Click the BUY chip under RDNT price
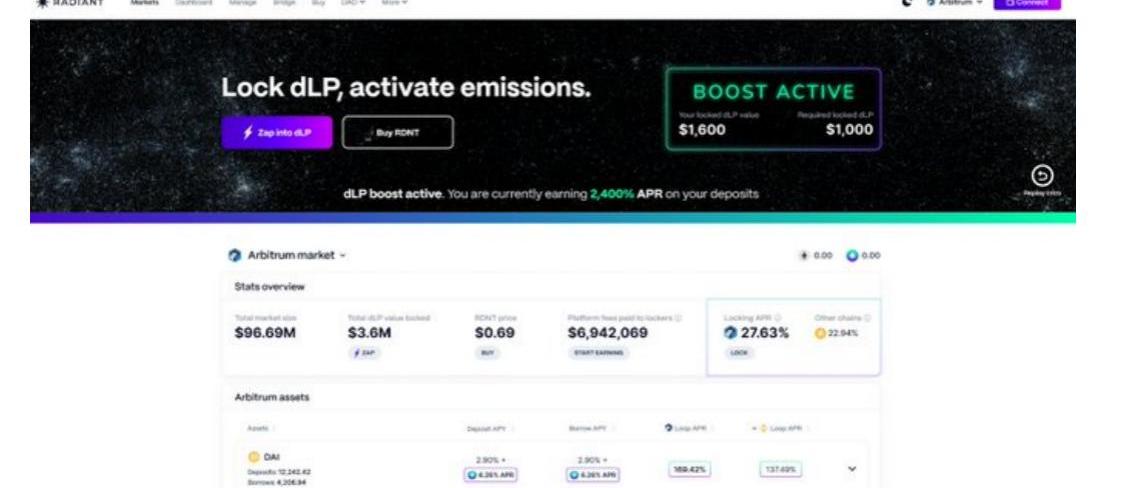 coord(489,353)
